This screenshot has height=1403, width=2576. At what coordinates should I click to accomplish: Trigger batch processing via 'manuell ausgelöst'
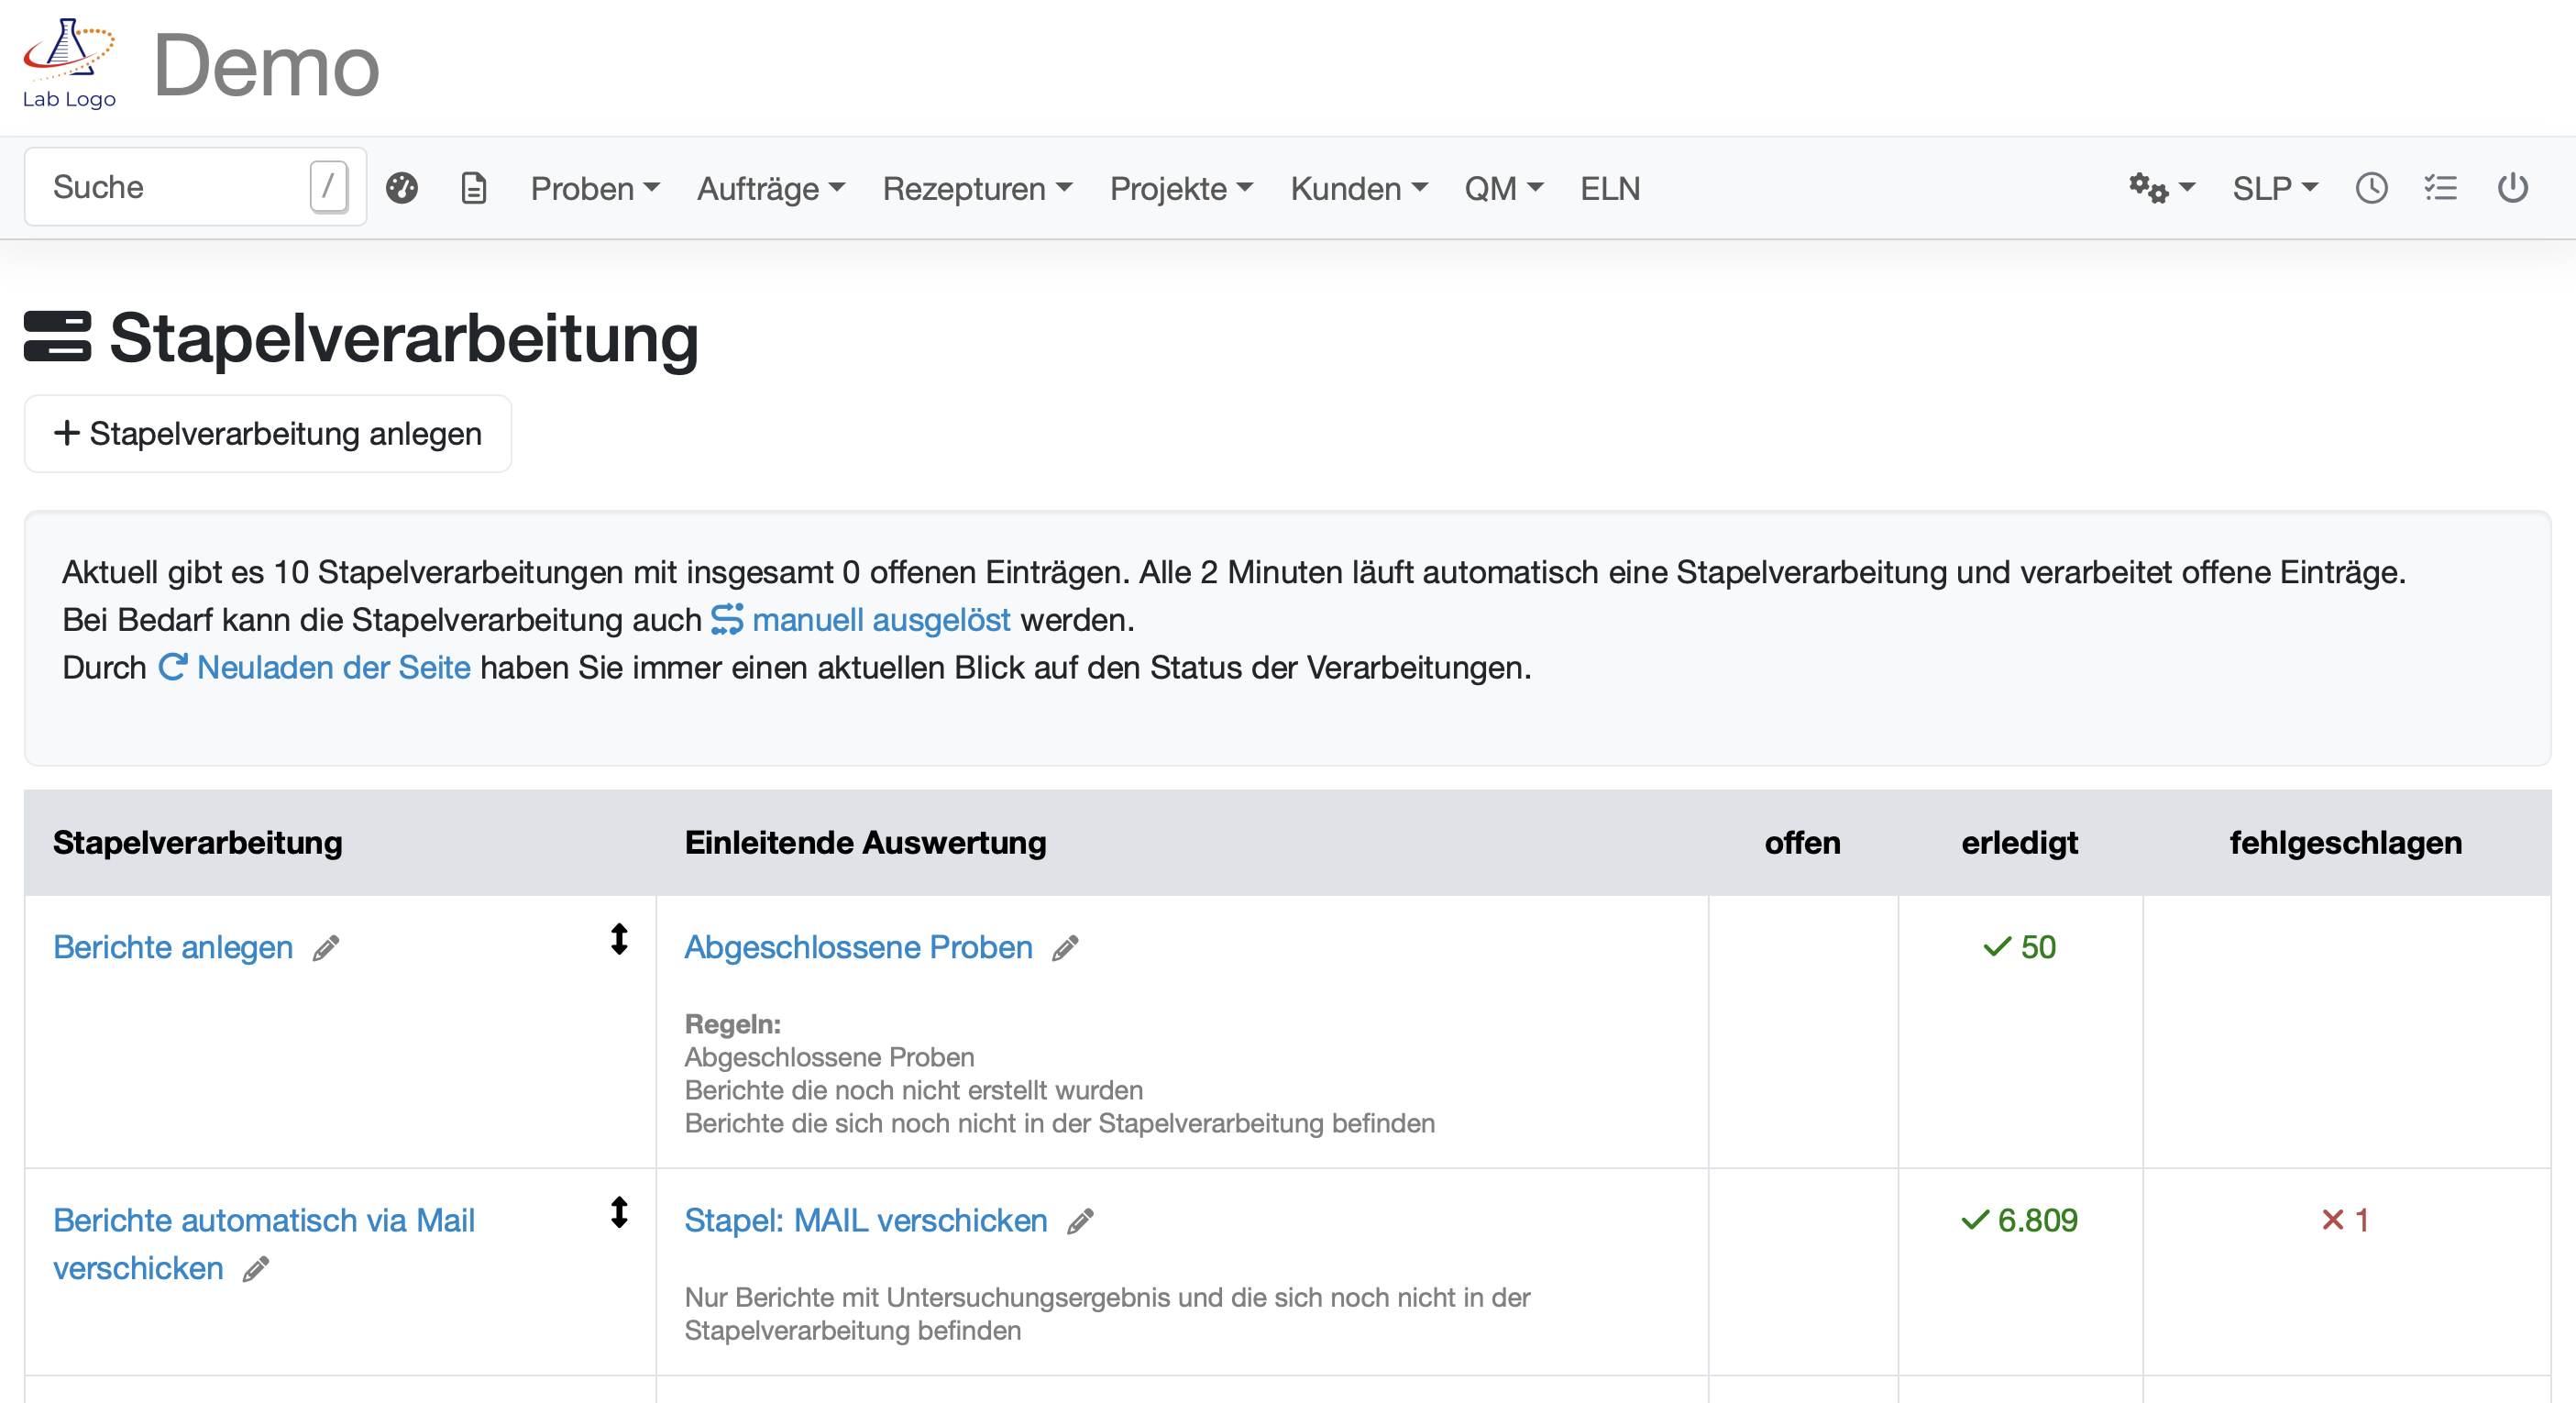click(882, 619)
